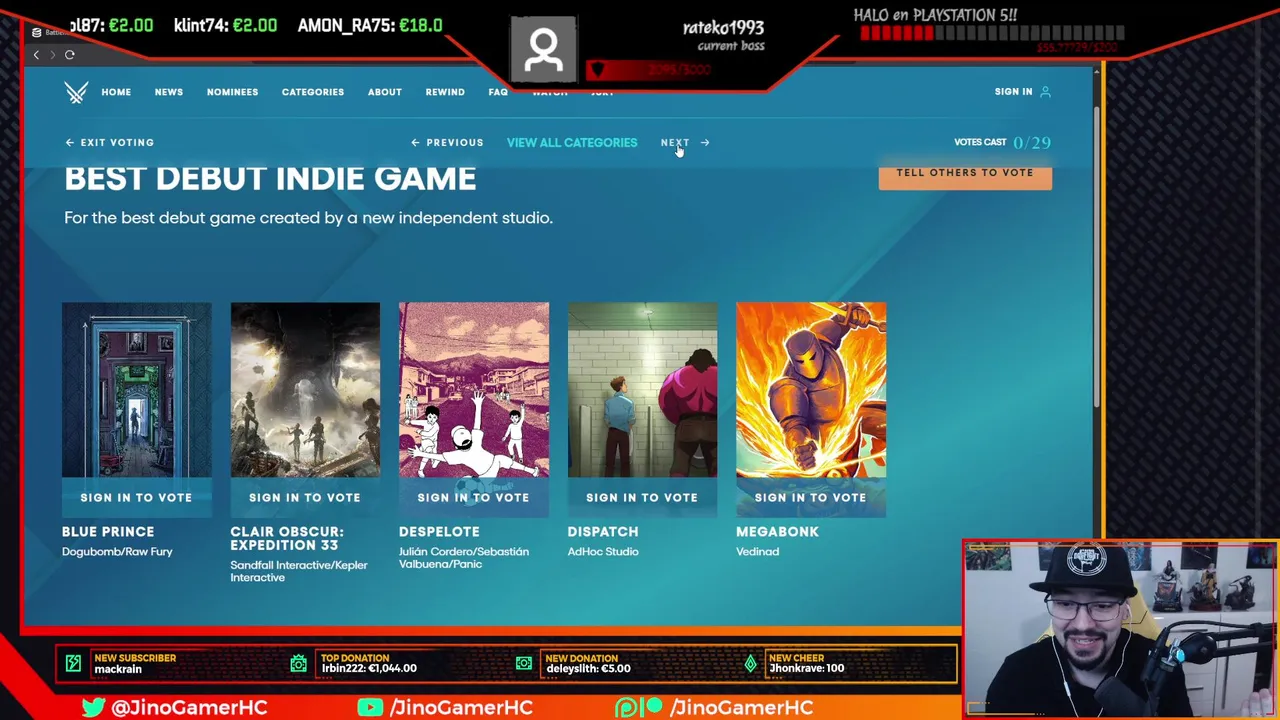Select Blue Prince cover art
Image resolution: width=1280 pixels, height=720 pixels.
coord(137,390)
